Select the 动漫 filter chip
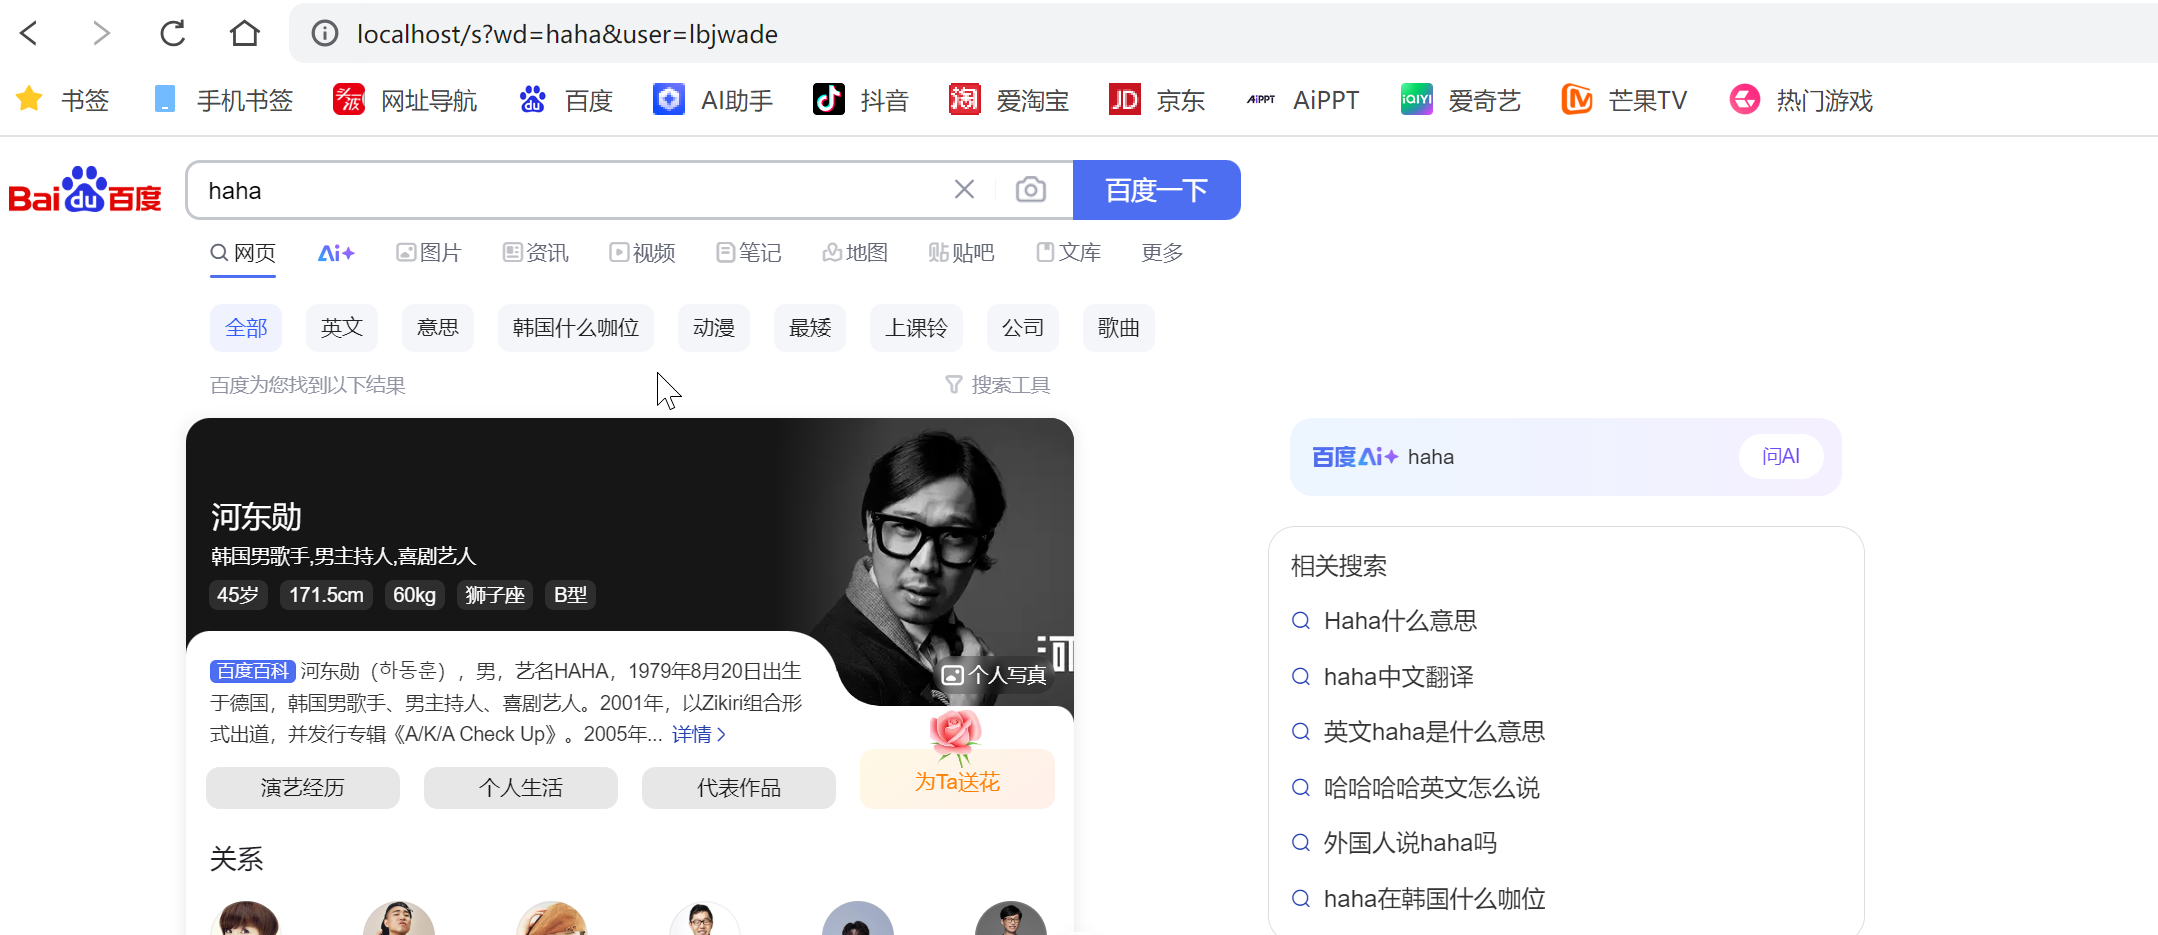This screenshot has height=935, width=2158. [714, 328]
